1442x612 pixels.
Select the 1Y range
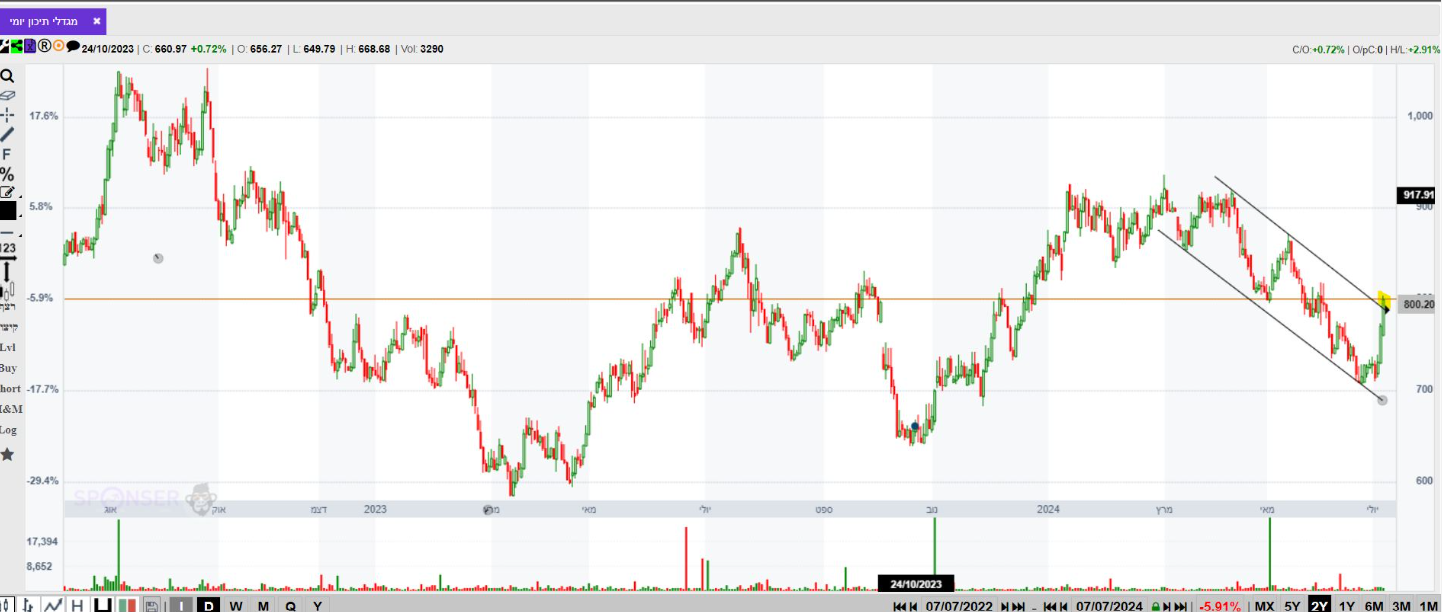[x=1347, y=606]
